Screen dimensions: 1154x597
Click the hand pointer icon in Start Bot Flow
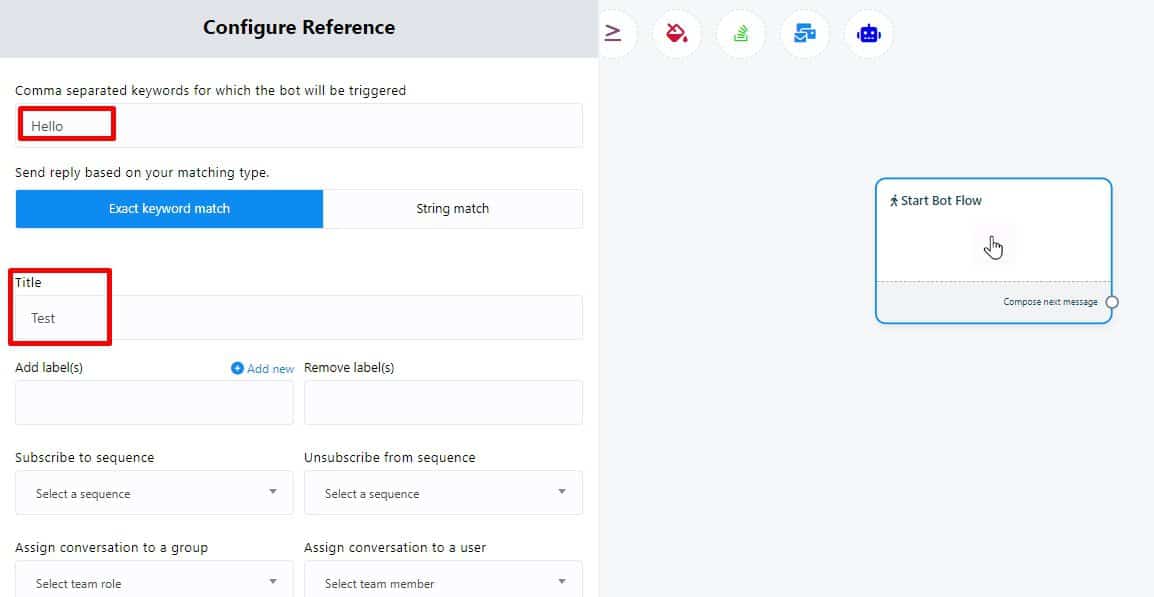(x=993, y=247)
